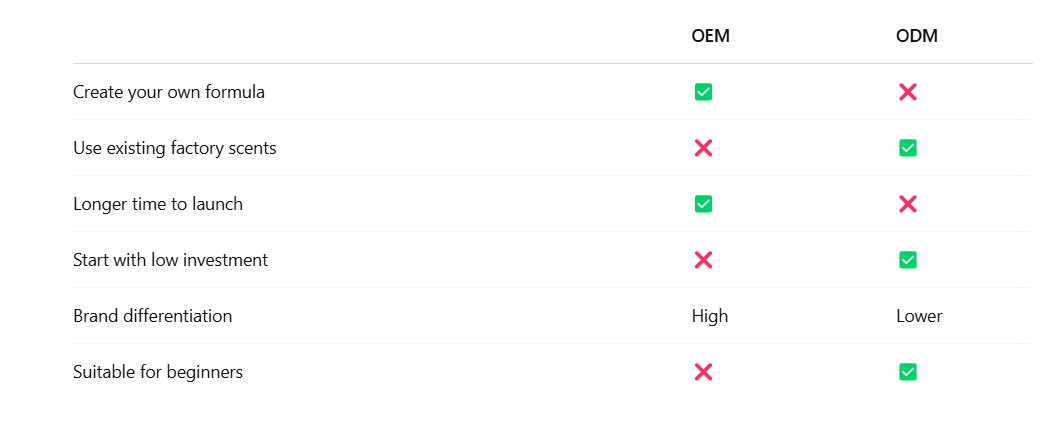Click OEM green check for Create your own formula
This screenshot has width=1045, height=431.
703,92
